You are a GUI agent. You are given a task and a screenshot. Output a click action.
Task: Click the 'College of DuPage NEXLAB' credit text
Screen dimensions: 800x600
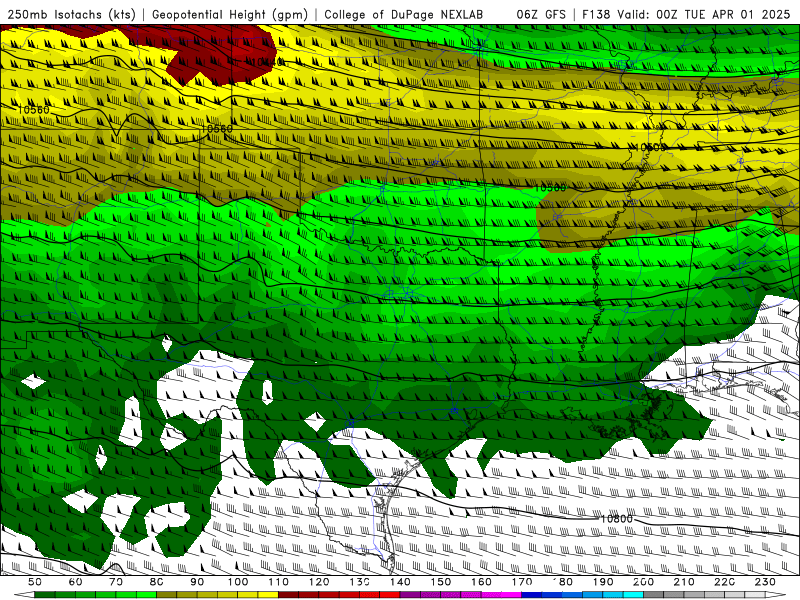pyautogui.click(x=403, y=15)
